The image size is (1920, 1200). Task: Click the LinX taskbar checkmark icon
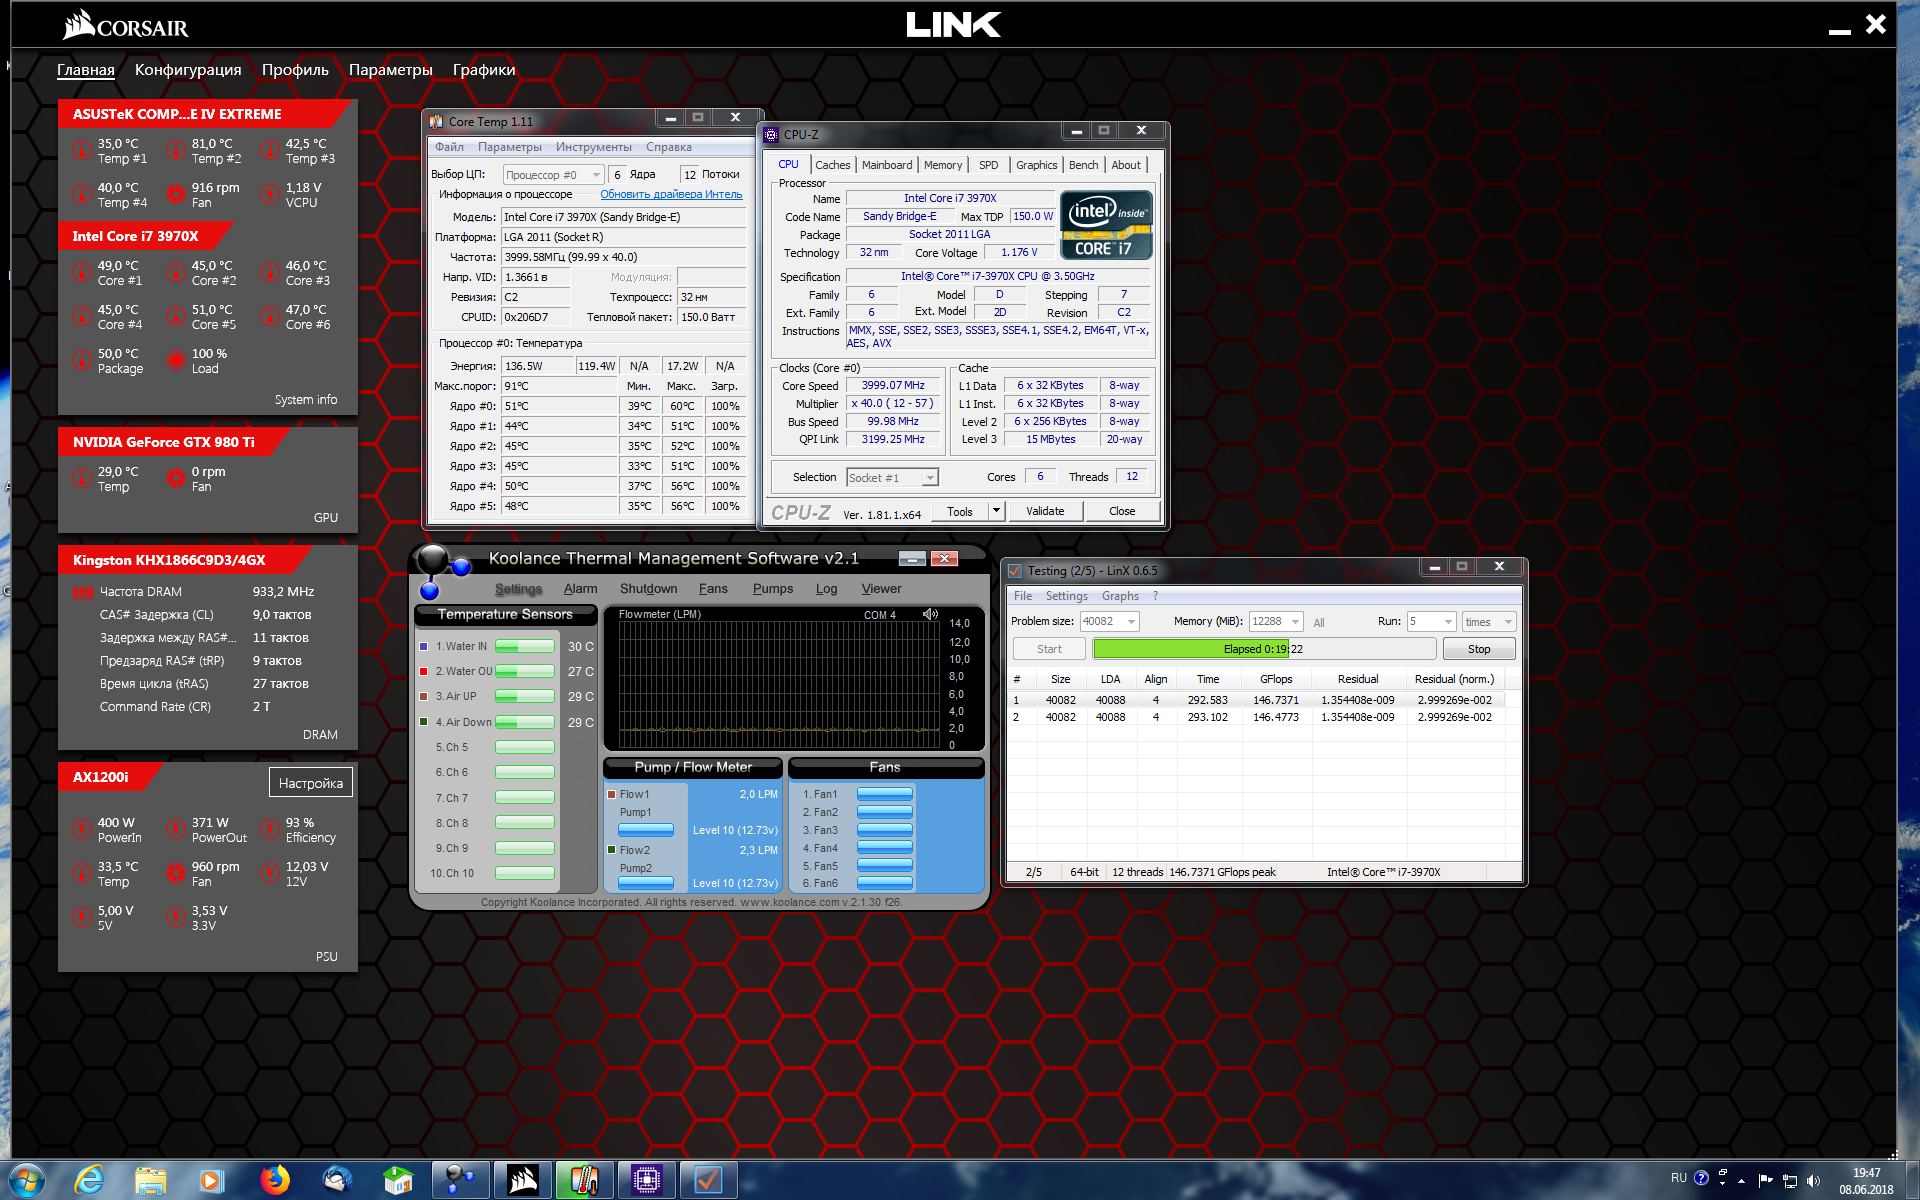(x=708, y=1180)
